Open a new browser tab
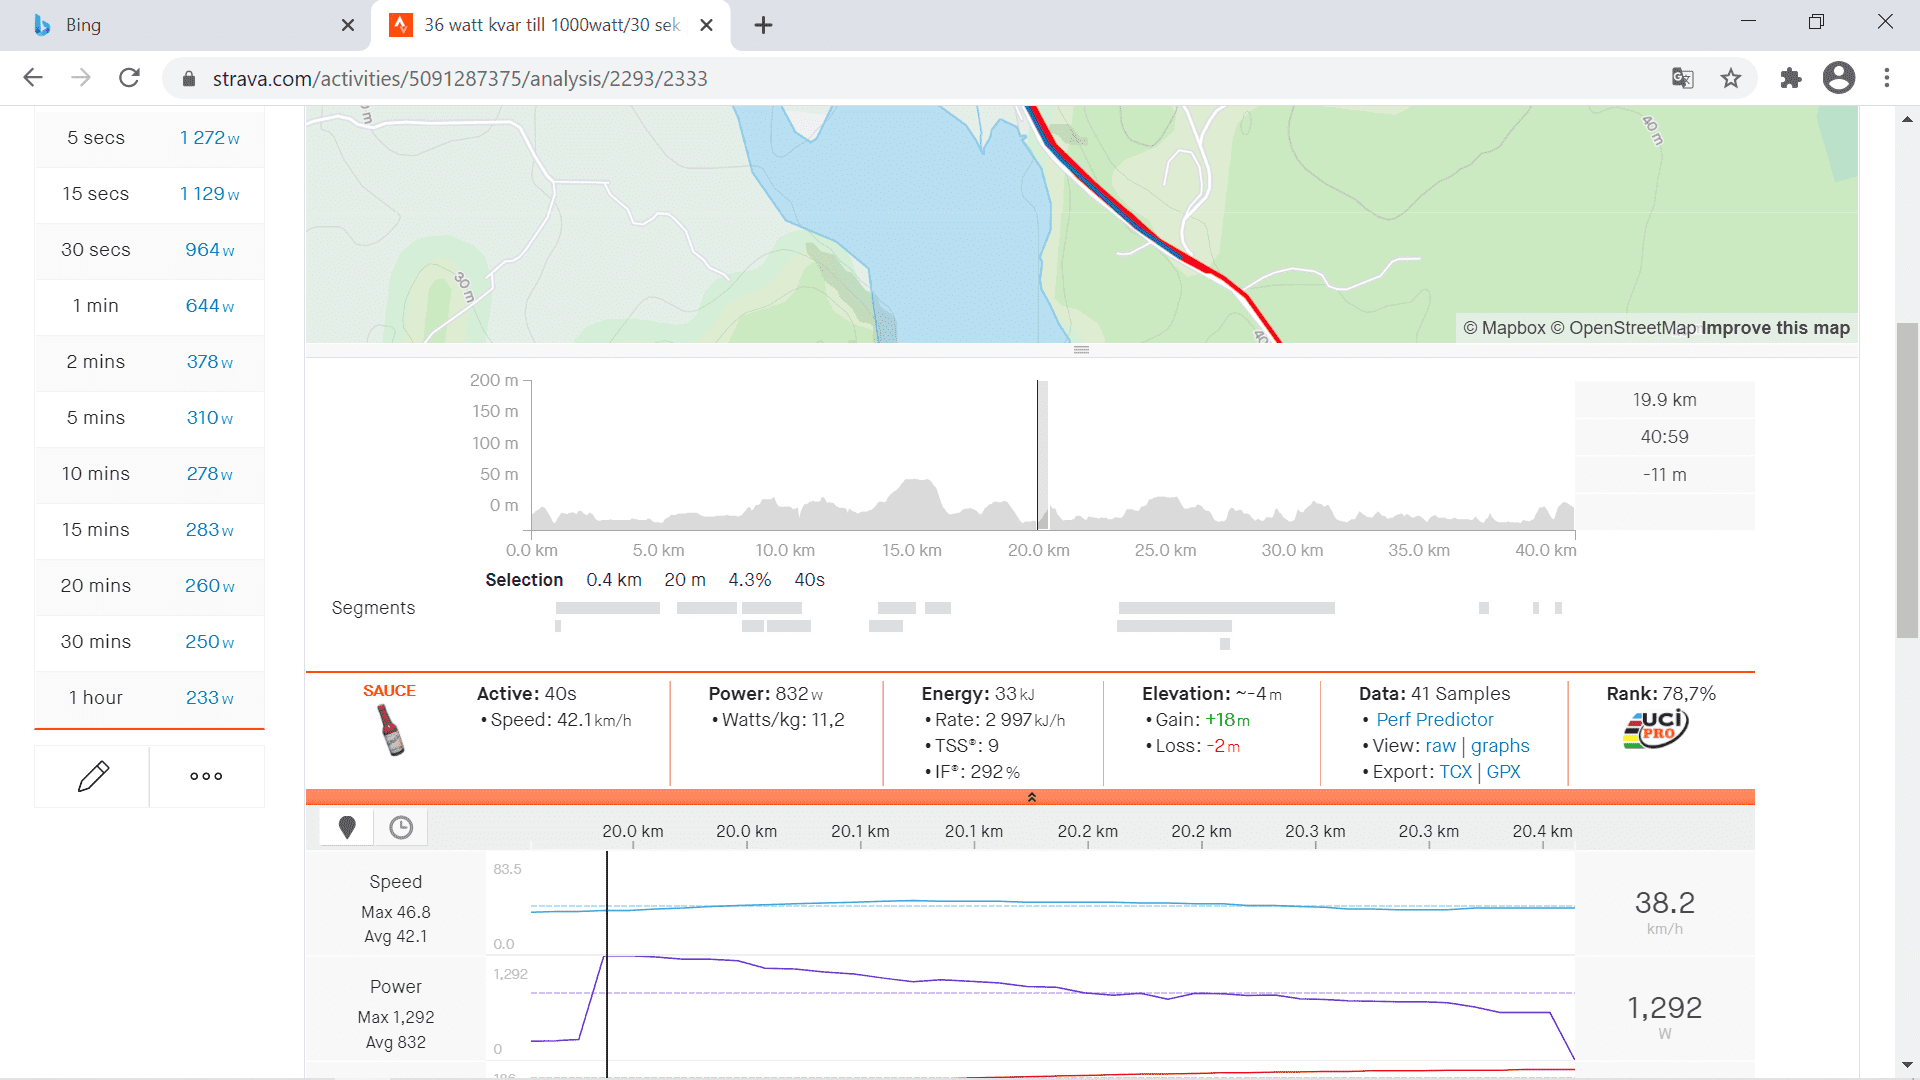The width and height of the screenshot is (1920, 1080). click(x=763, y=25)
